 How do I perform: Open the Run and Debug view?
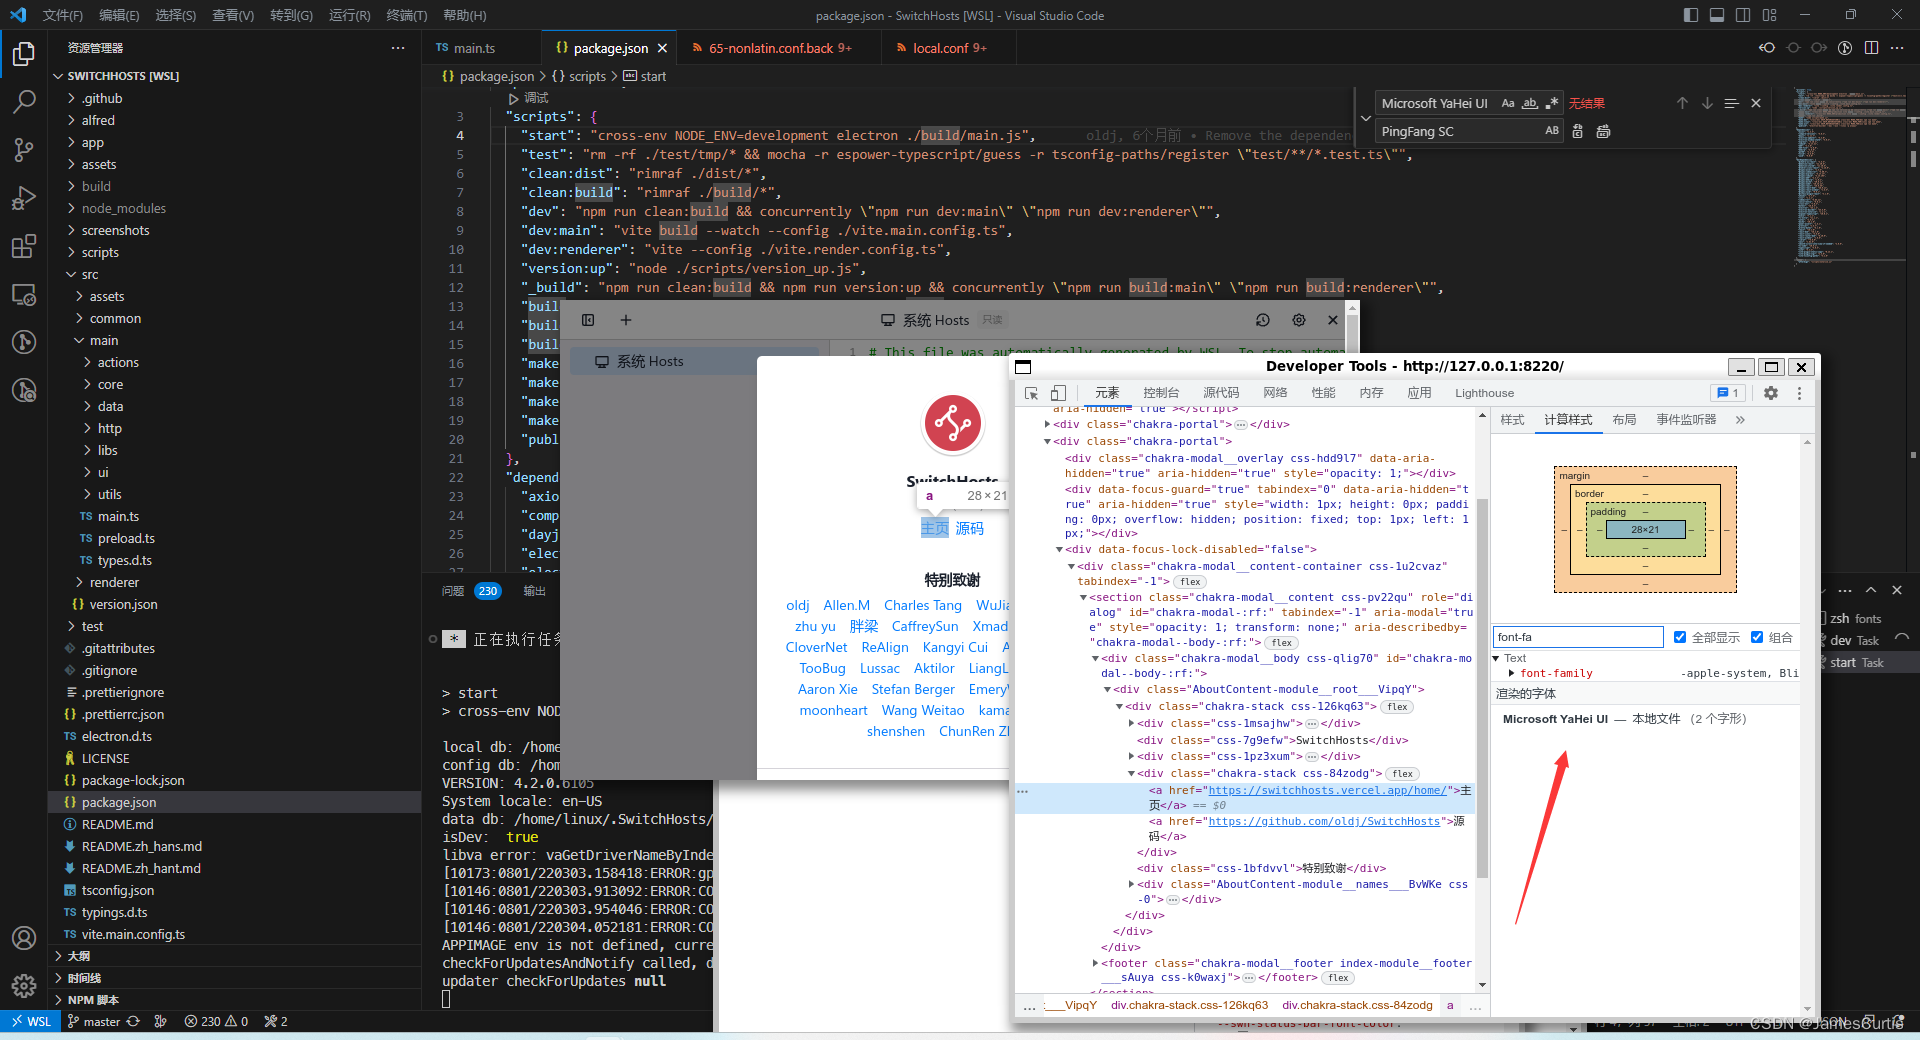tap(24, 197)
